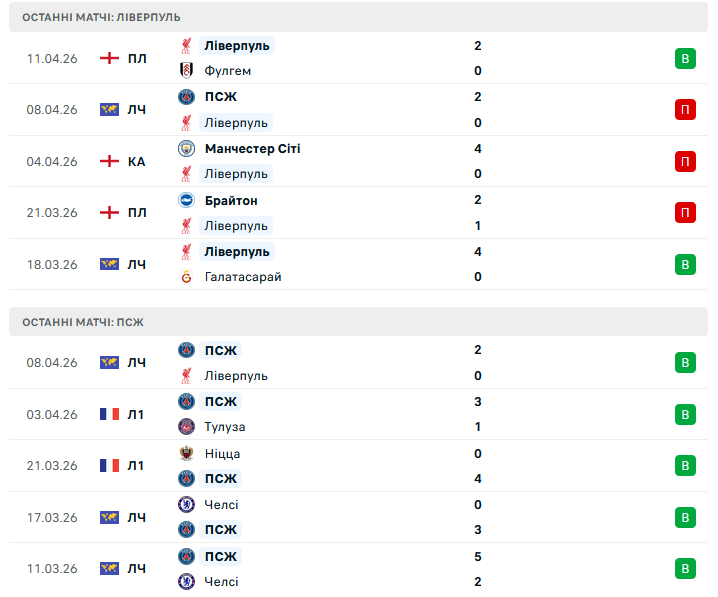Click red П badge for Manchester City match

pos(685,161)
